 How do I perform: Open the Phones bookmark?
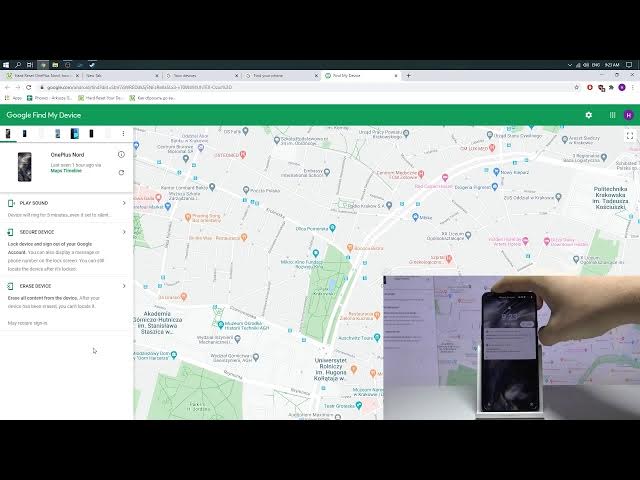[x=49, y=98]
